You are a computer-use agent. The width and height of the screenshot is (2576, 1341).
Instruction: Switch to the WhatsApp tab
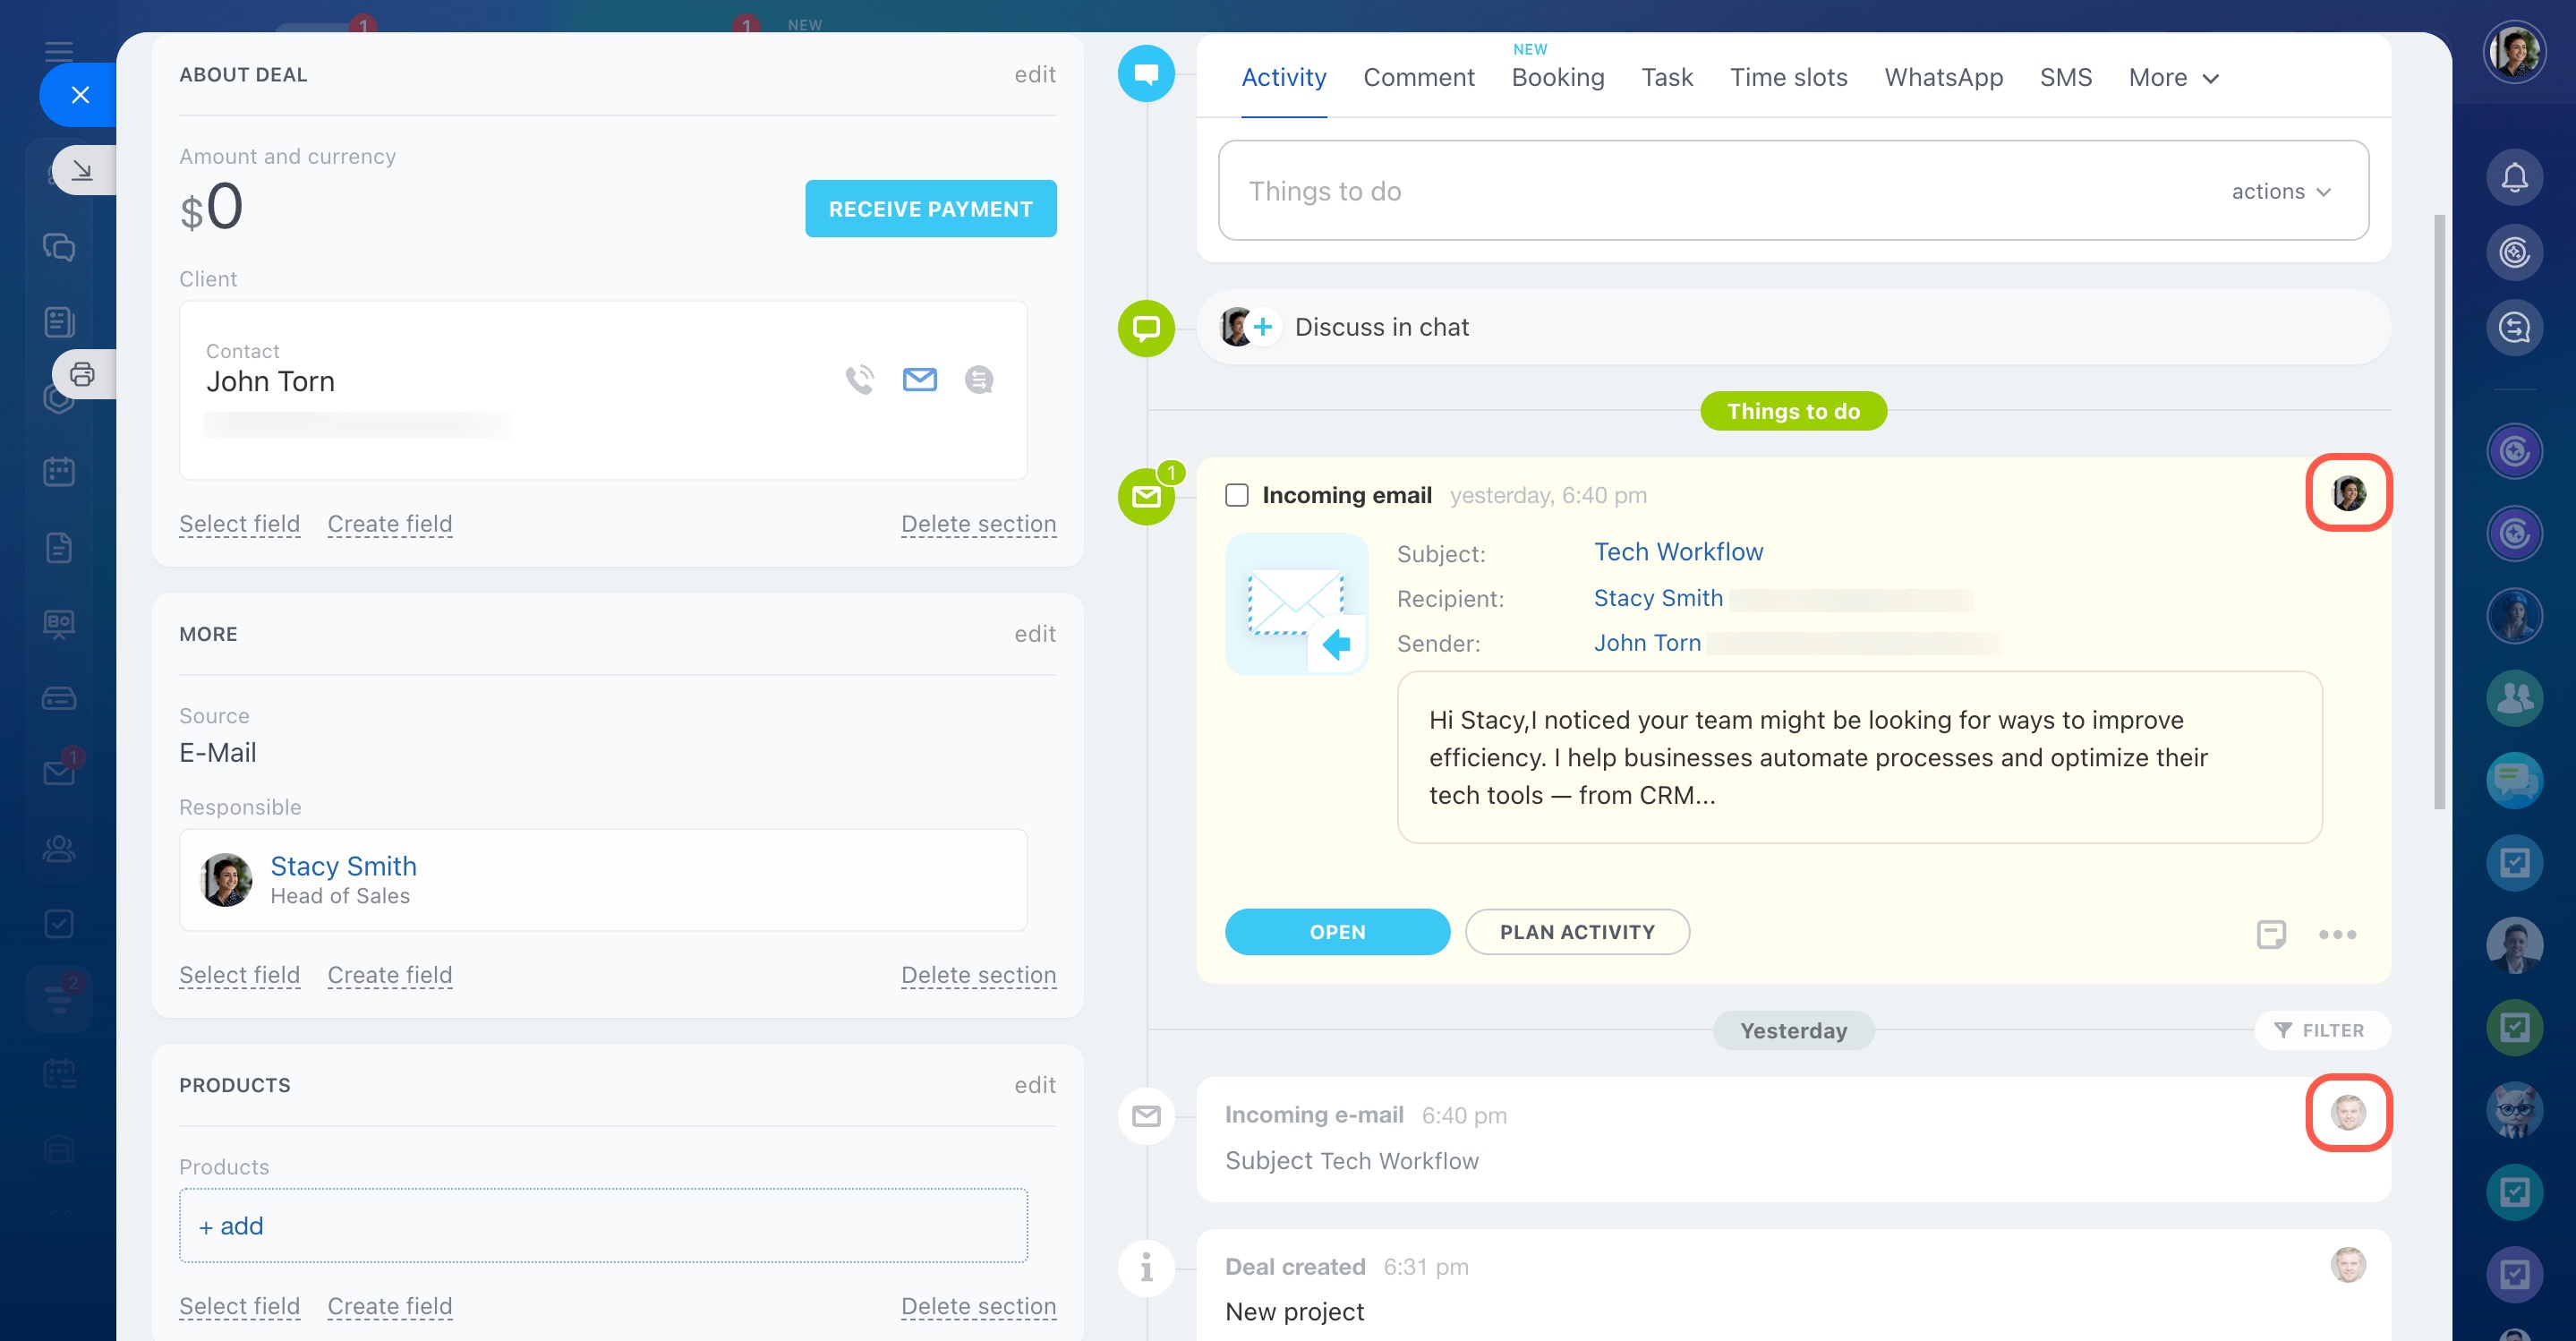pos(1943,77)
